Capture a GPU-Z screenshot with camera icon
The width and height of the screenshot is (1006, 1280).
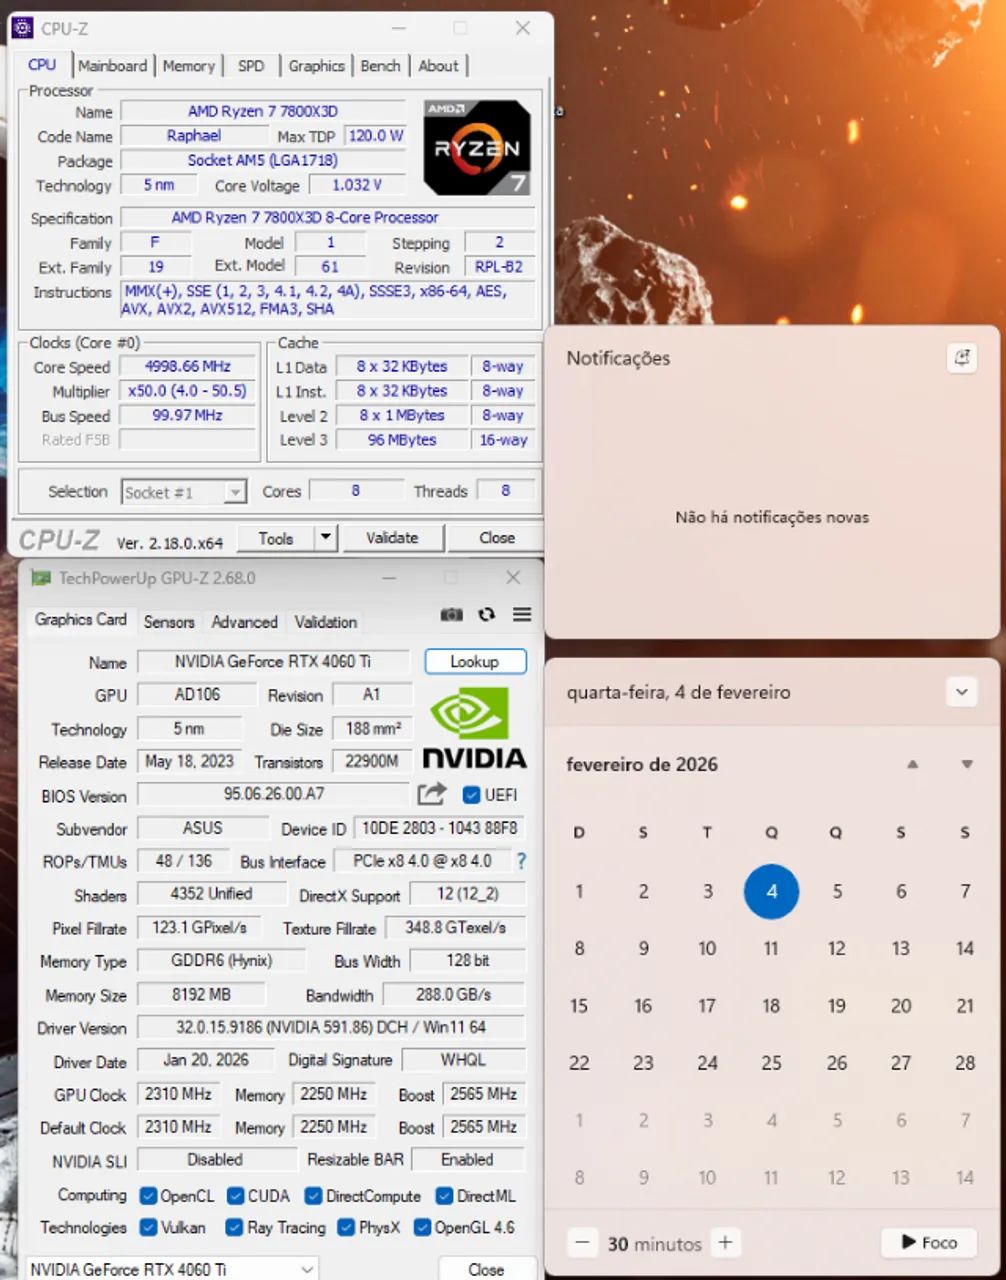click(x=451, y=615)
